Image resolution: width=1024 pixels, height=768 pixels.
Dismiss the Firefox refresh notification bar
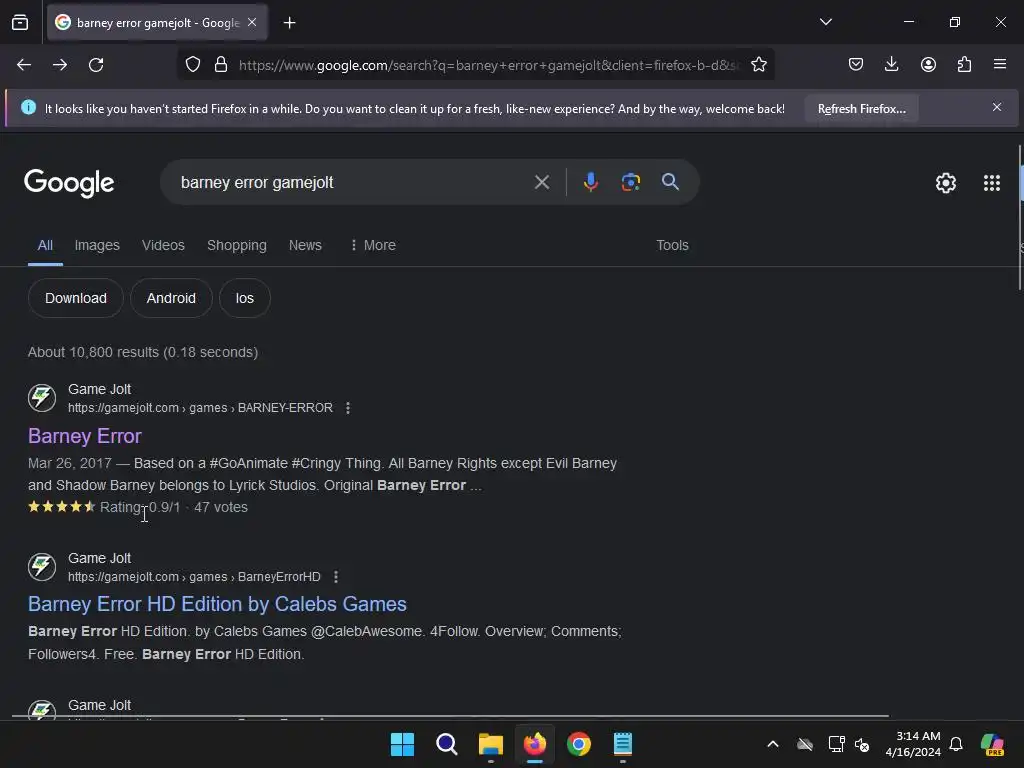click(997, 107)
